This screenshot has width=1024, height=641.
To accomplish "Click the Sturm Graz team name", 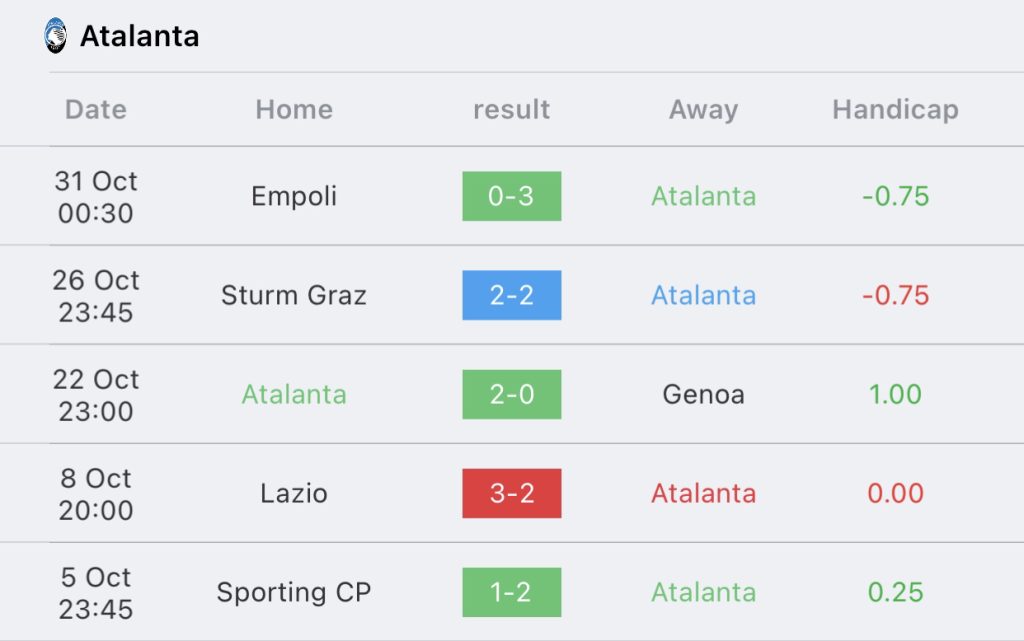I will click(x=294, y=295).
